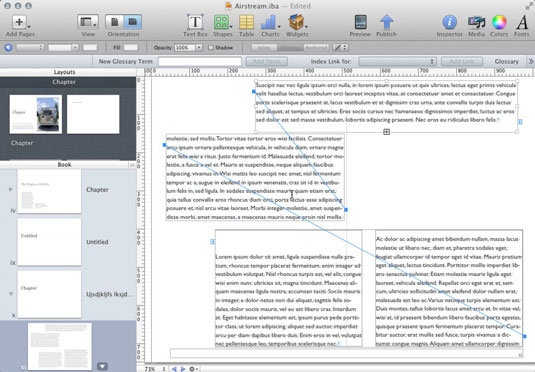
Task: Click the Opacity percentage field
Action: (x=185, y=48)
